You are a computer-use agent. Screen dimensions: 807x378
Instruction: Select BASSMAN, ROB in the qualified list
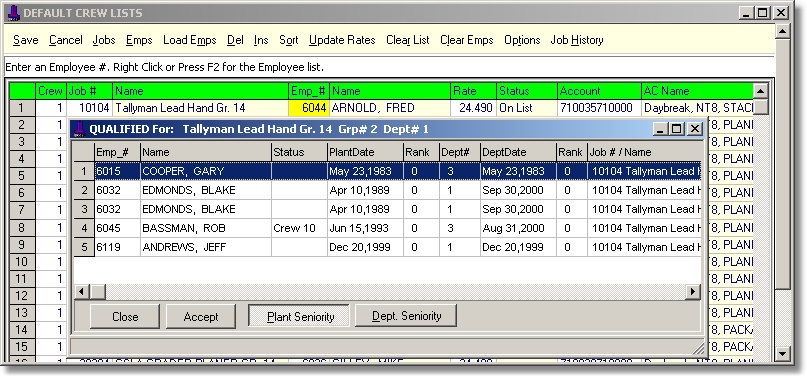206,228
